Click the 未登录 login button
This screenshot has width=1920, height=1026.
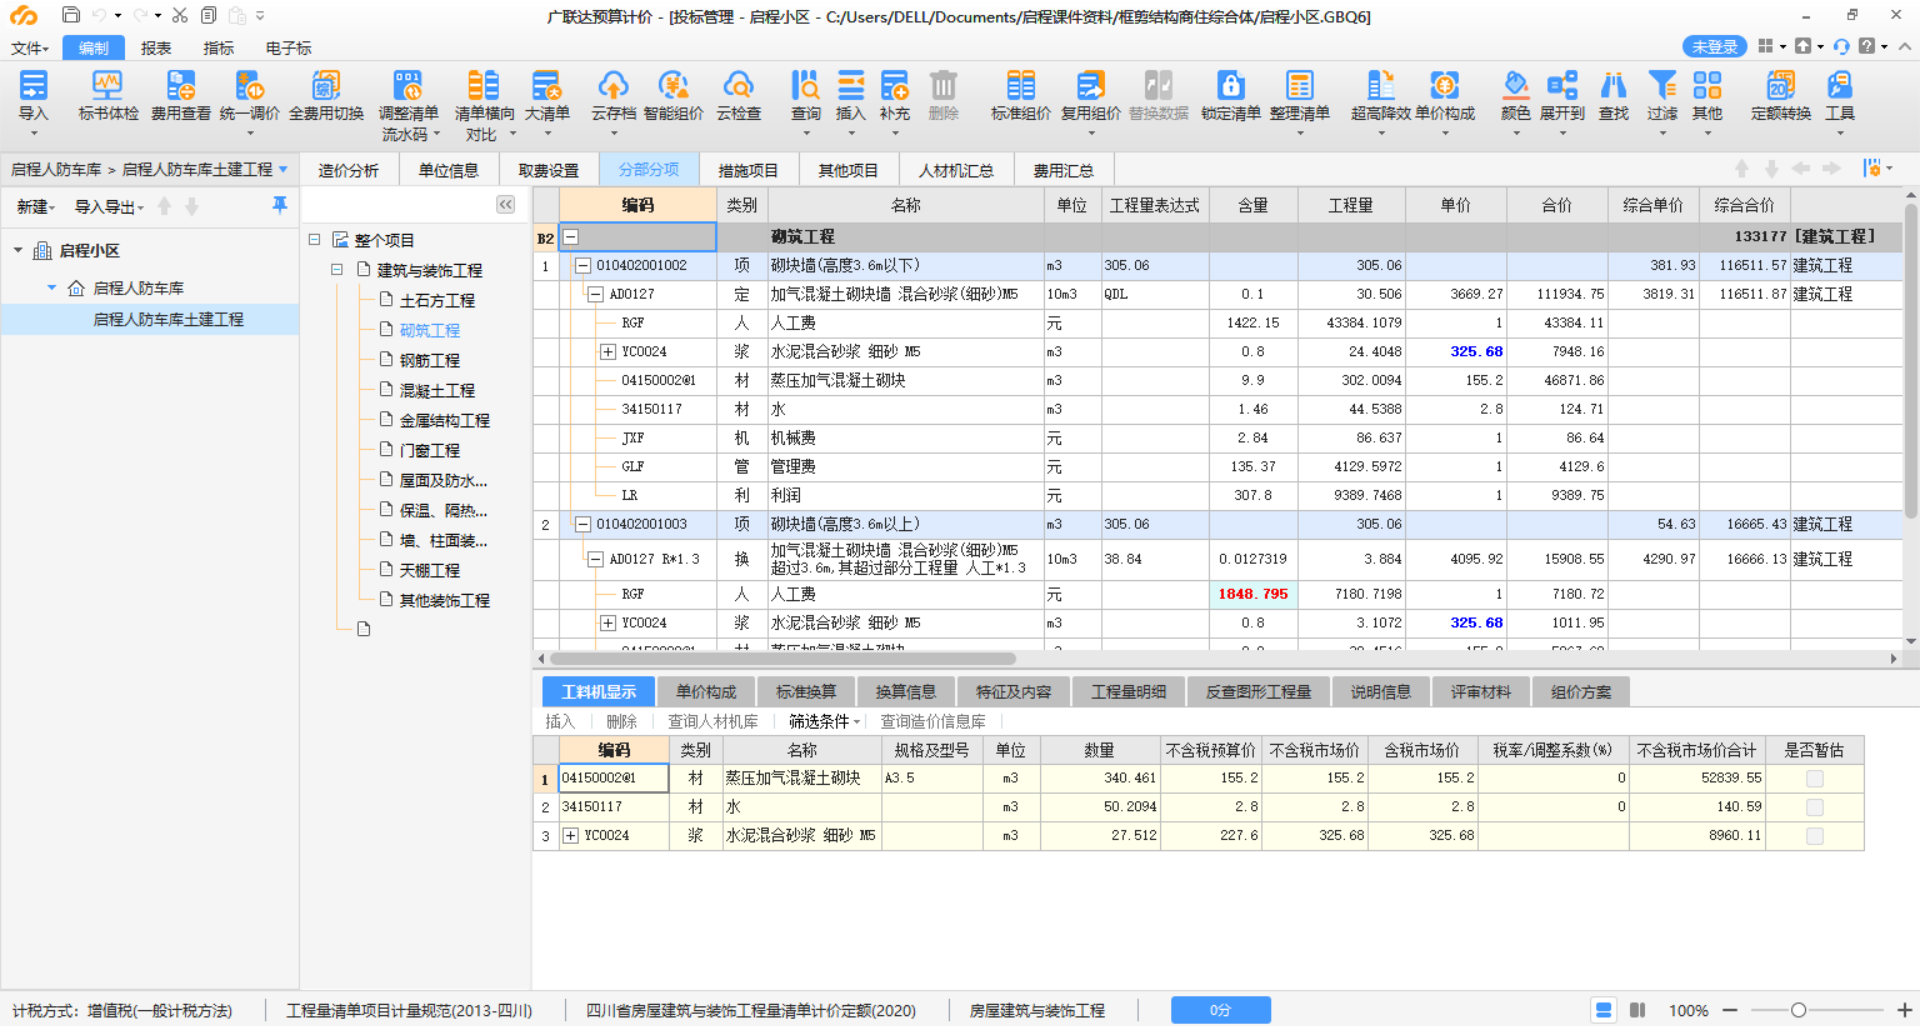1714,46
